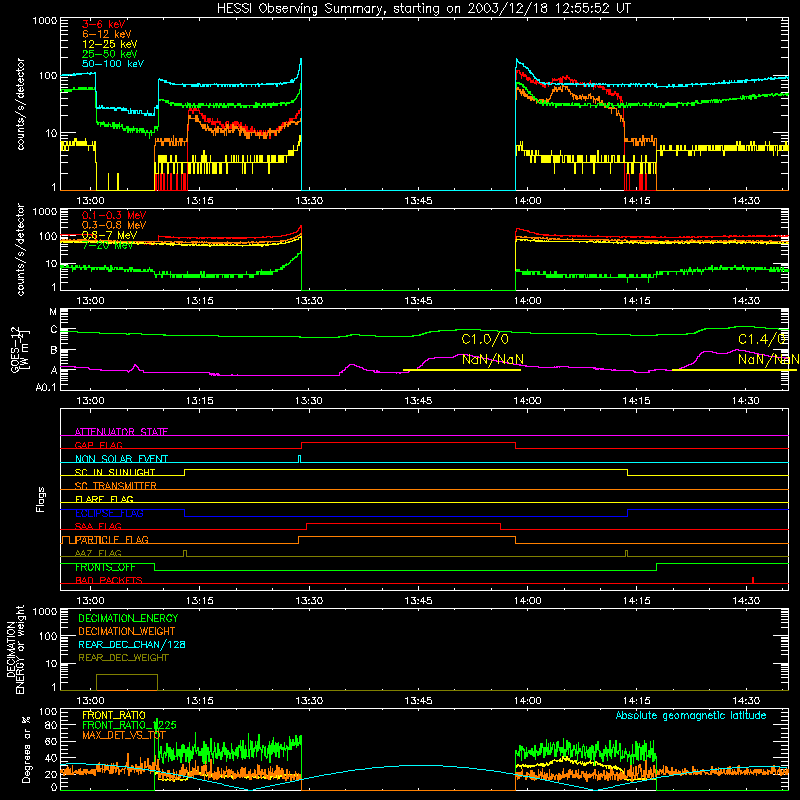Click the red bad packets spike marker
Image resolution: width=800 pixels, height=800 pixels.
click(x=753, y=580)
